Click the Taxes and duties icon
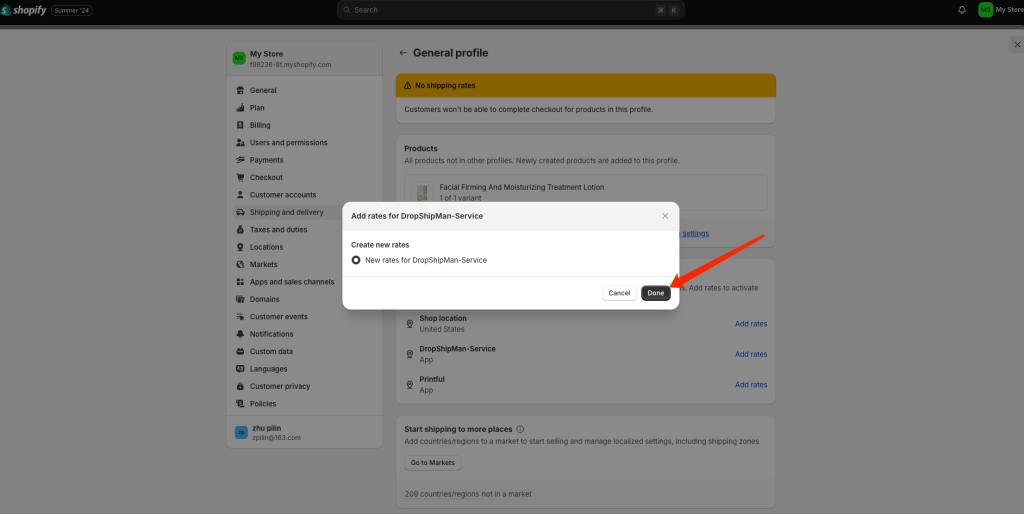Image resolution: width=1024 pixels, height=514 pixels. coord(240,230)
